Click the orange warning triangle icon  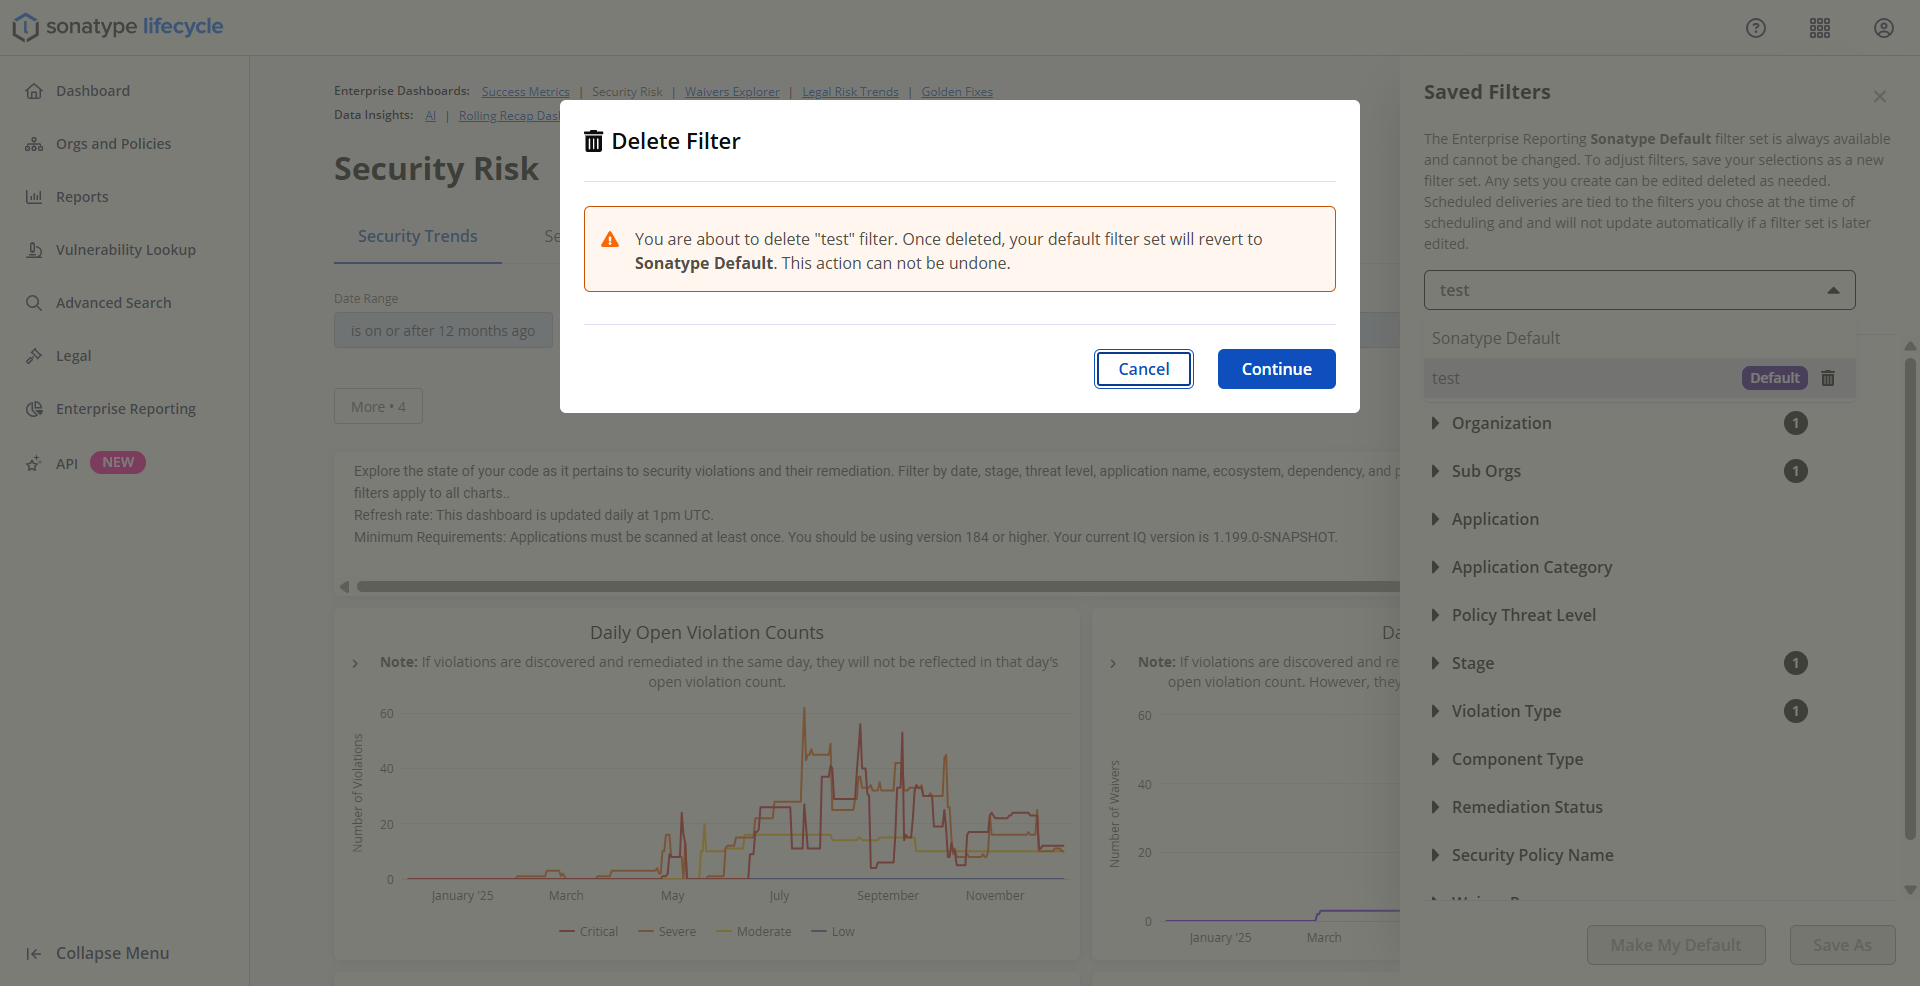click(x=610, y=240)
